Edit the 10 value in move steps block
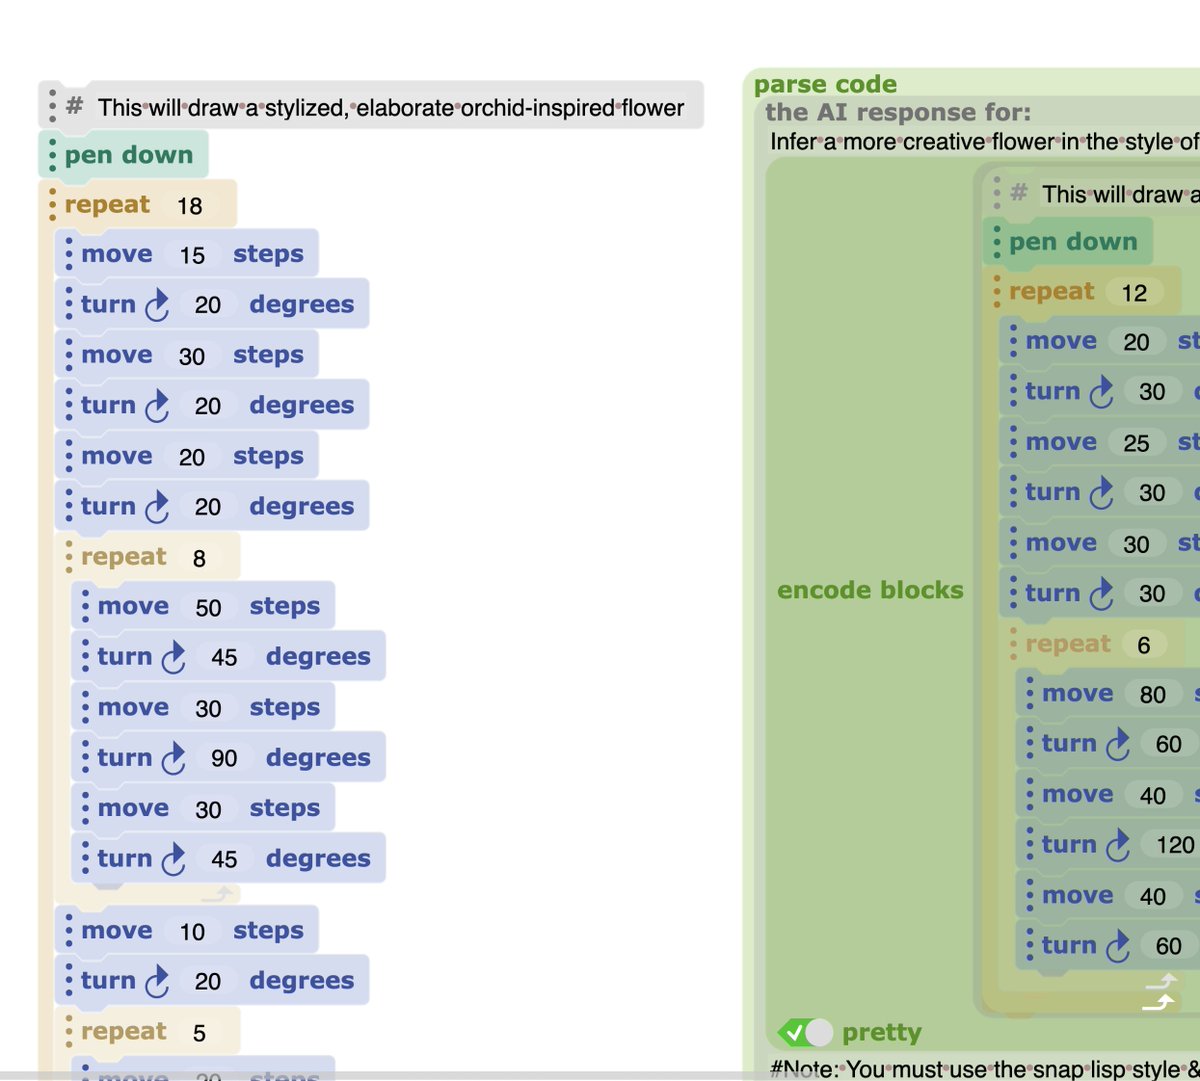The width and height of the screenshot is (1200, 1081). [x=192, y=932]
